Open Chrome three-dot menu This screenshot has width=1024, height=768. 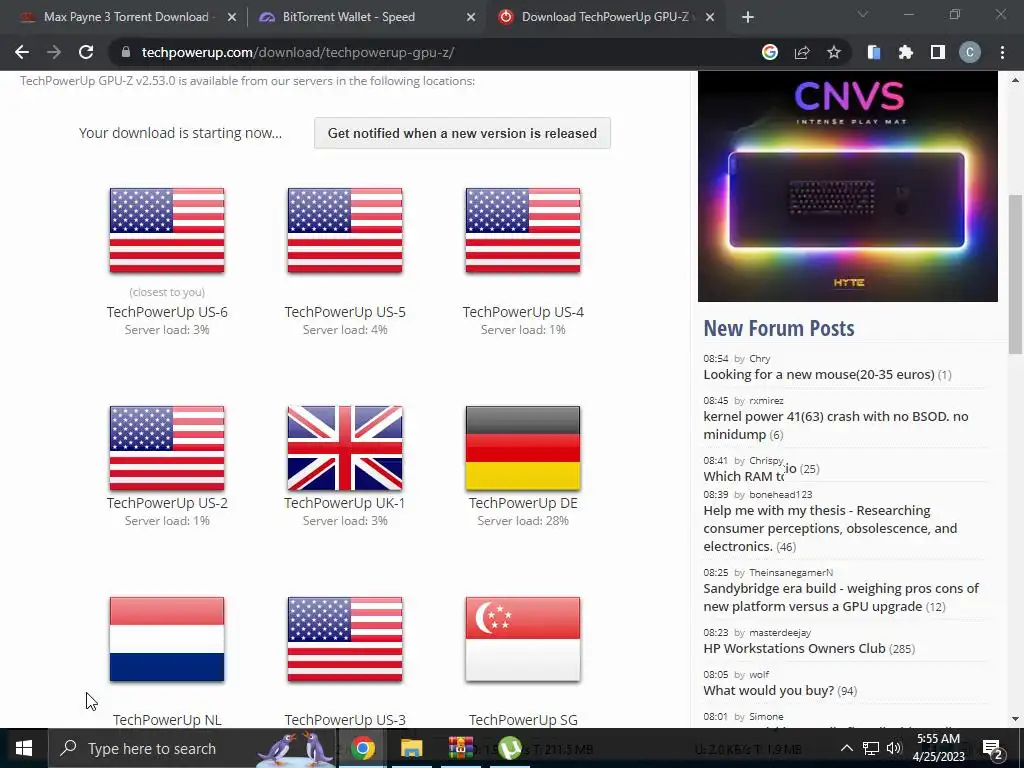1002,52
